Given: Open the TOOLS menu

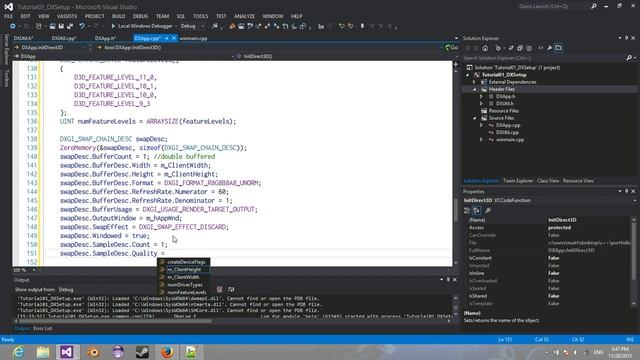Looking at the screenshot, I should (200, 16).
